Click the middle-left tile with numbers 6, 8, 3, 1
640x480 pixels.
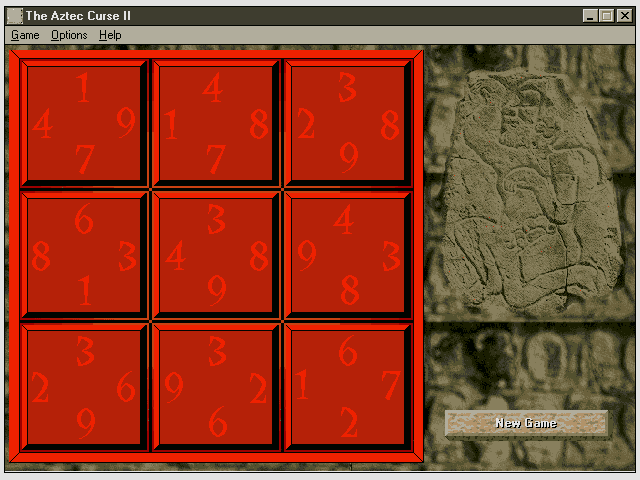pos(84,255)
